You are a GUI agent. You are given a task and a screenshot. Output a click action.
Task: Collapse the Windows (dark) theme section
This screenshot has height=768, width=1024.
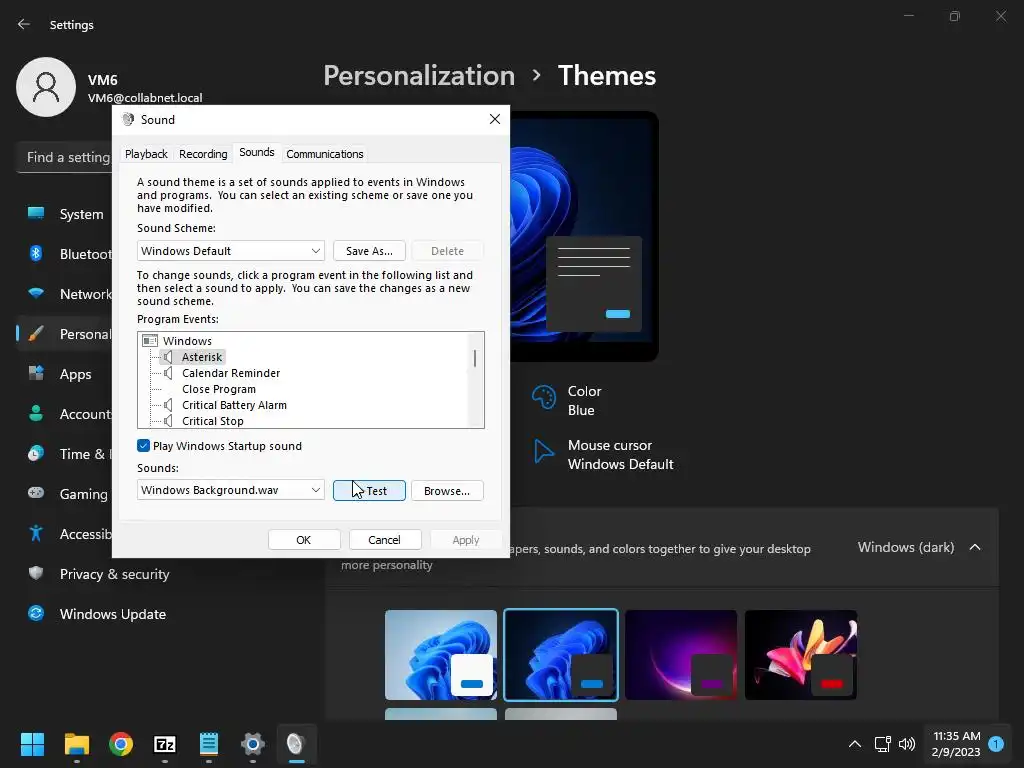[974, 547]
